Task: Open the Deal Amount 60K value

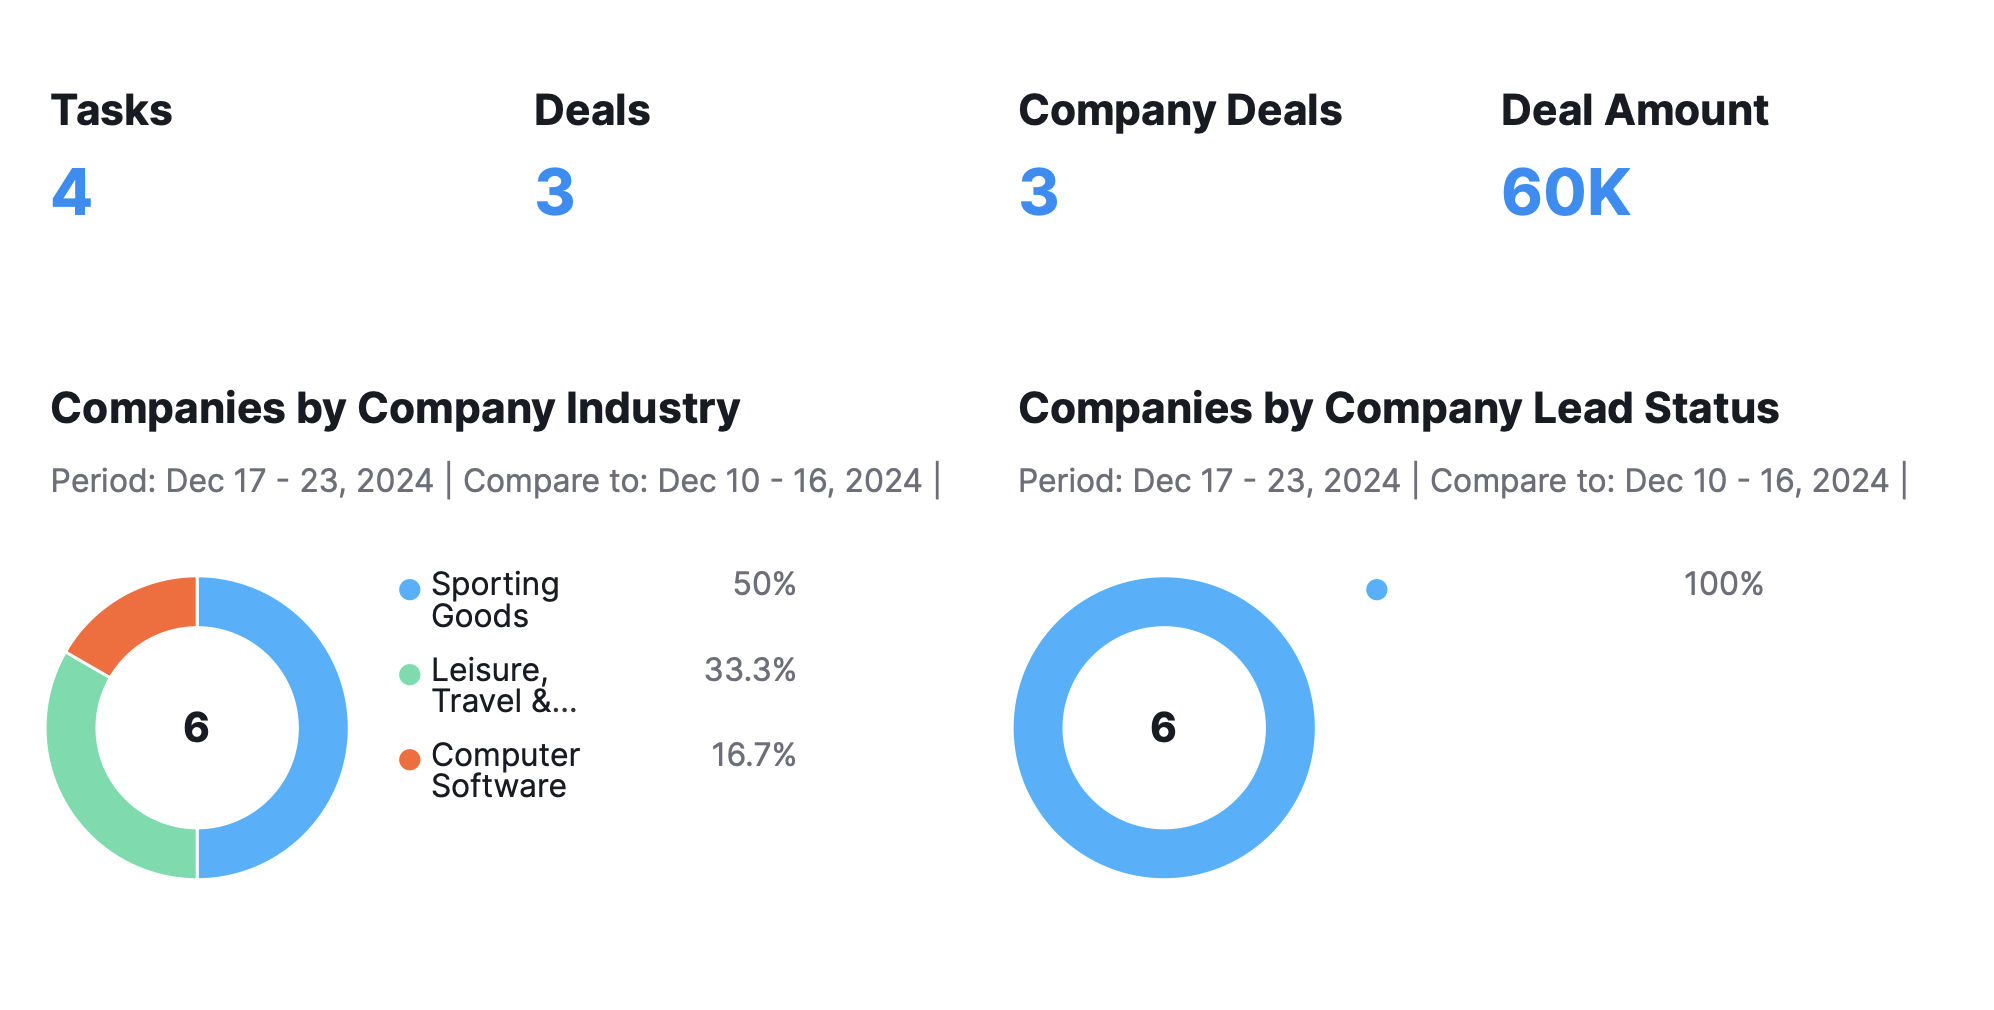Action: coord(1565,192)
